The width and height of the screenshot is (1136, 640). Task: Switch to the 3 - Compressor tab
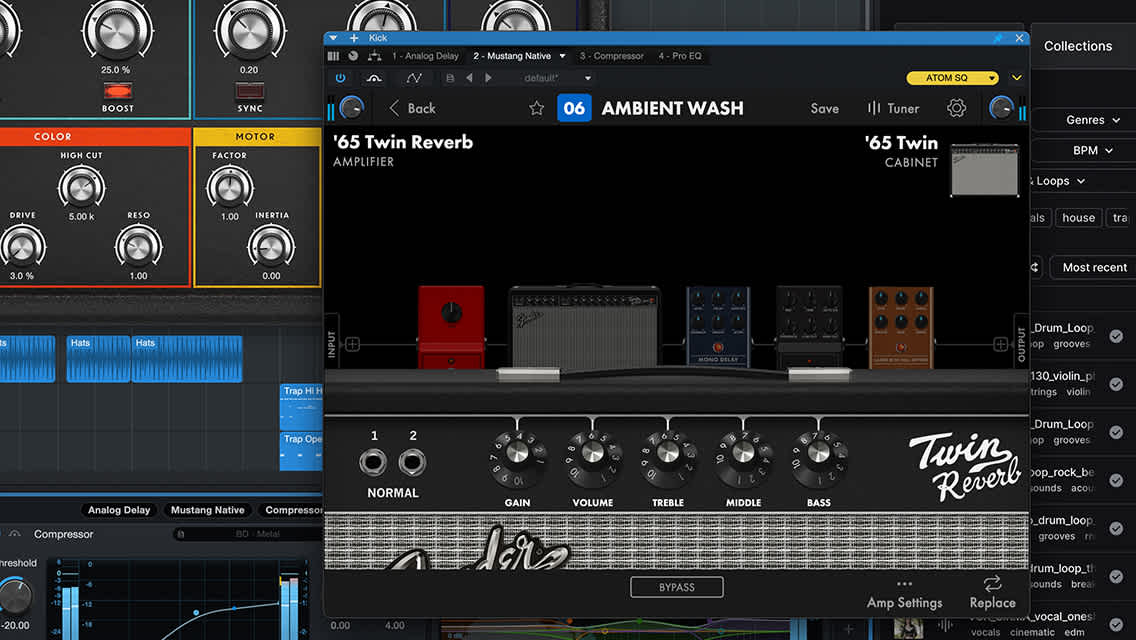(611, 56)
